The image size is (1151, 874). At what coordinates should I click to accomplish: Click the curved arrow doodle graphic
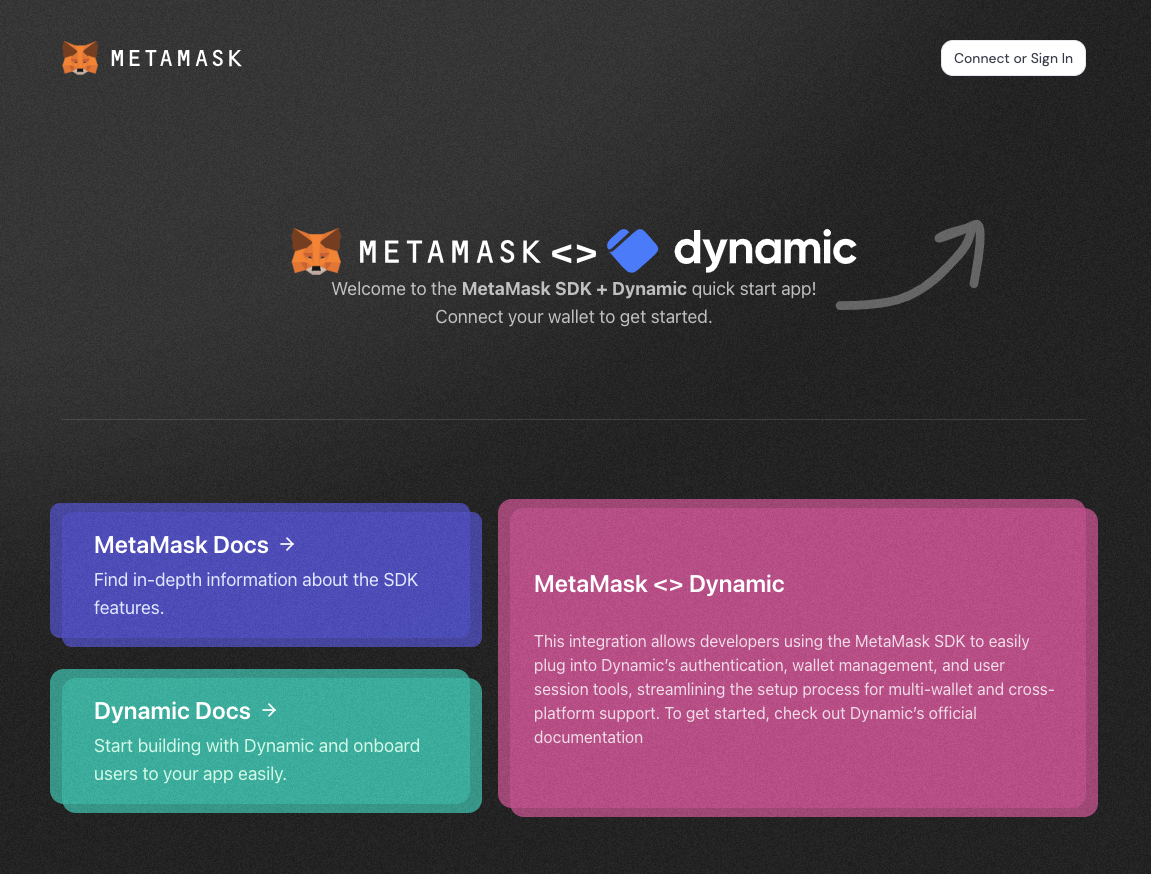912,263
